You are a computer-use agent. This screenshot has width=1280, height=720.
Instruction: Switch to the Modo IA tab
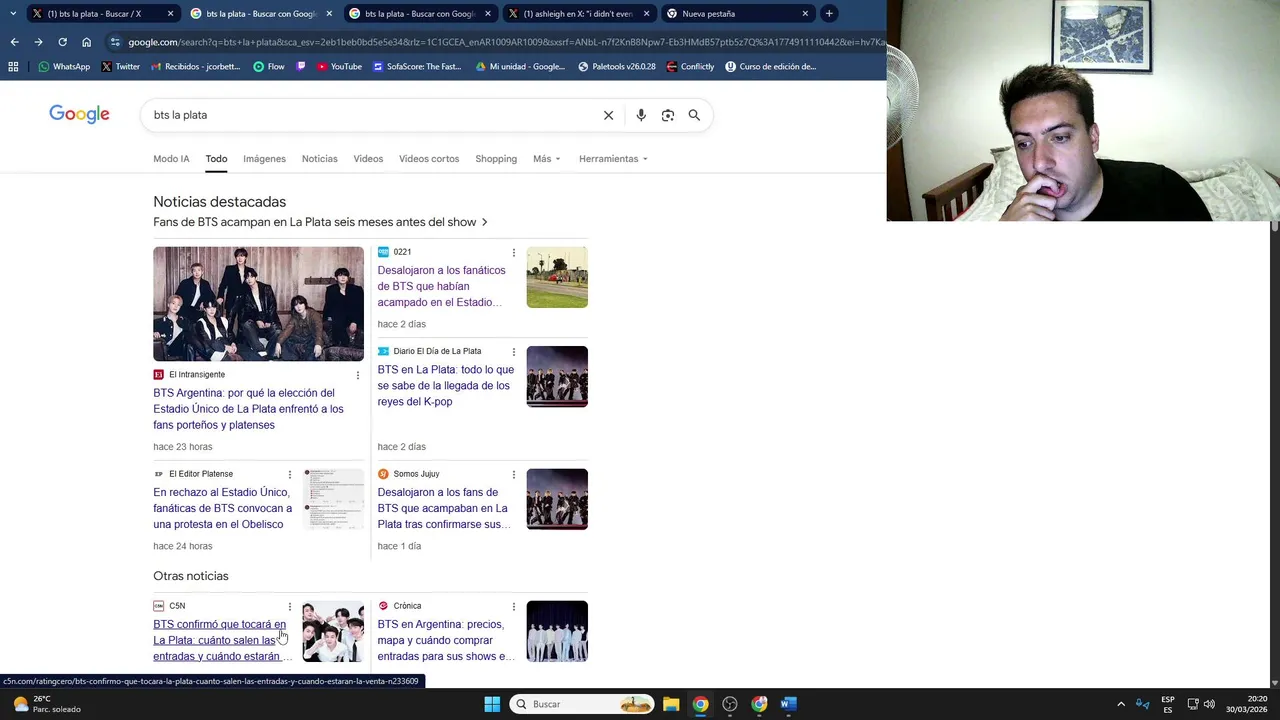point(171,159)
